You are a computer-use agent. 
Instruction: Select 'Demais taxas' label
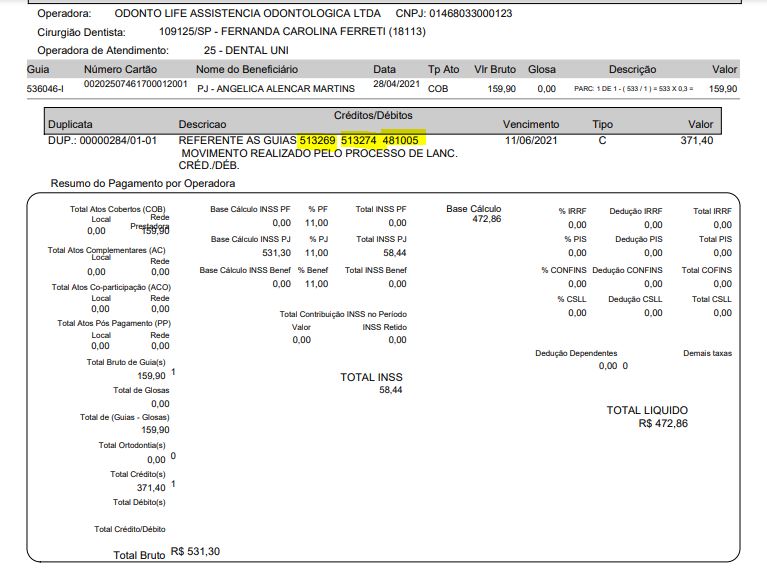(x=707, y=353)
